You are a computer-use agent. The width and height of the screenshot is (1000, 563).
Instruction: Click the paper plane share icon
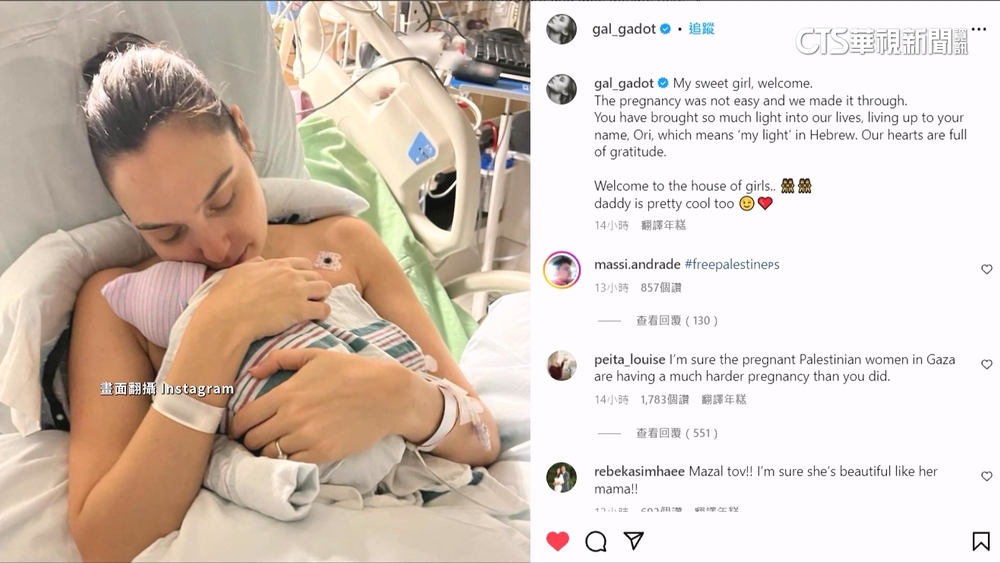(x=633, y=541)
